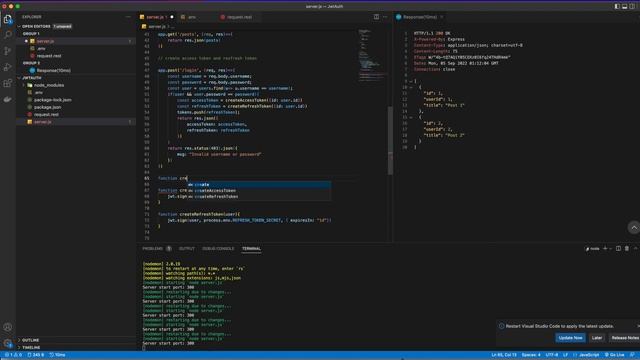Open the Docker view in activity bar
The width and height of the screenshot is (640, 360).
(8, 99)
